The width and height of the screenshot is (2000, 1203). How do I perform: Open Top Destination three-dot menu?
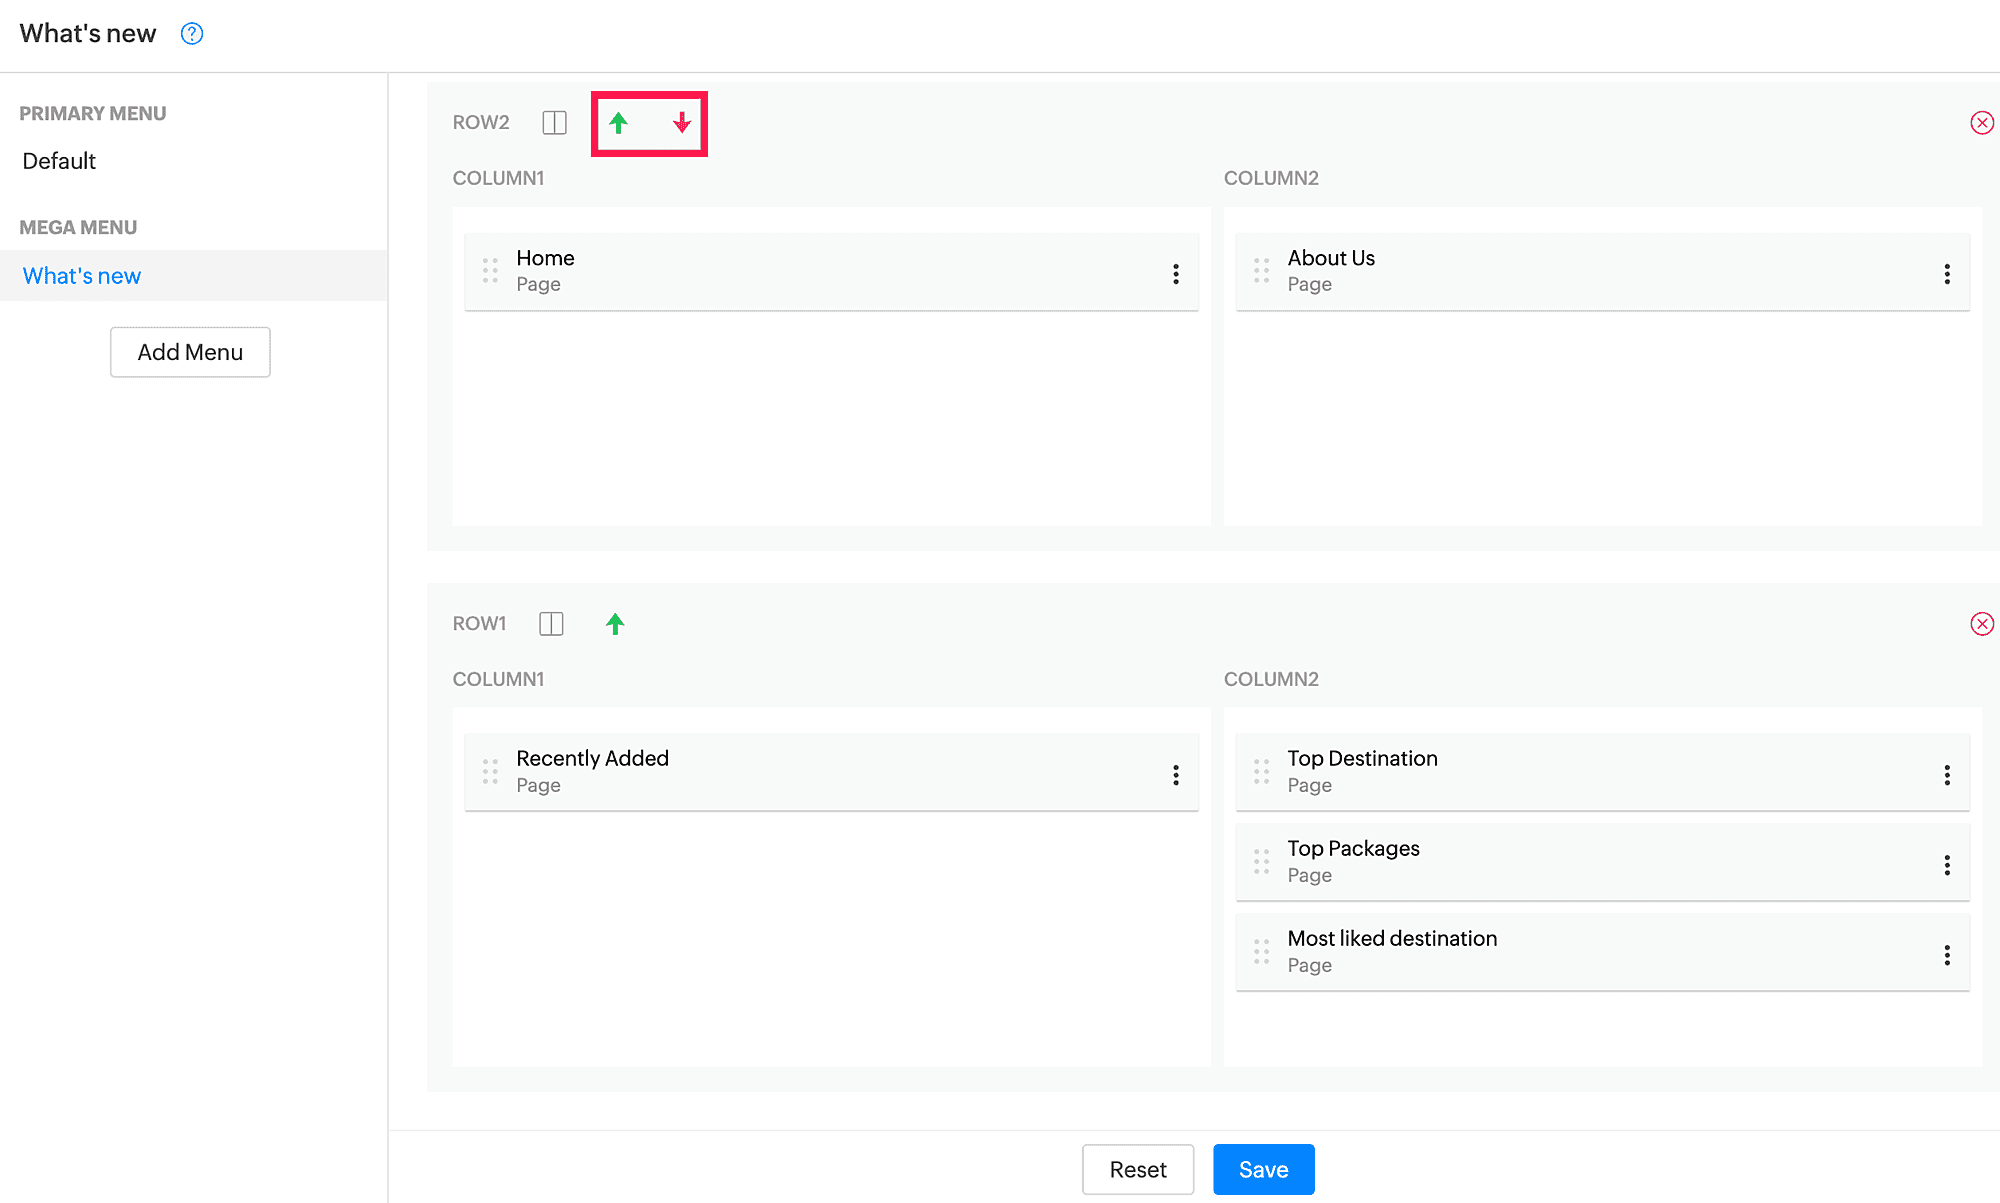point(1947,775)
